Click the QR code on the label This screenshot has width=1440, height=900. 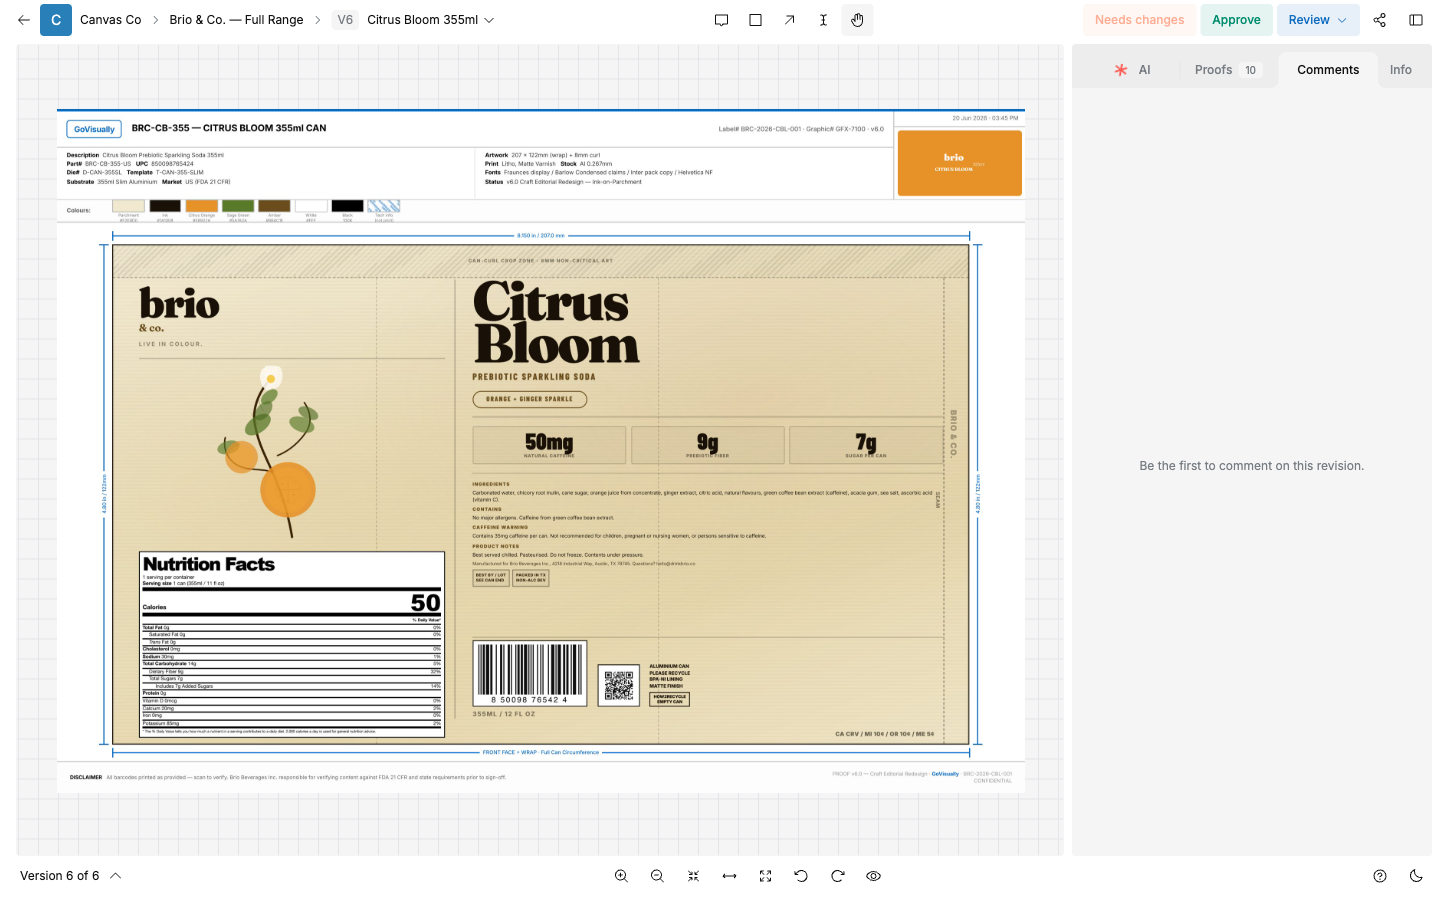619,686
